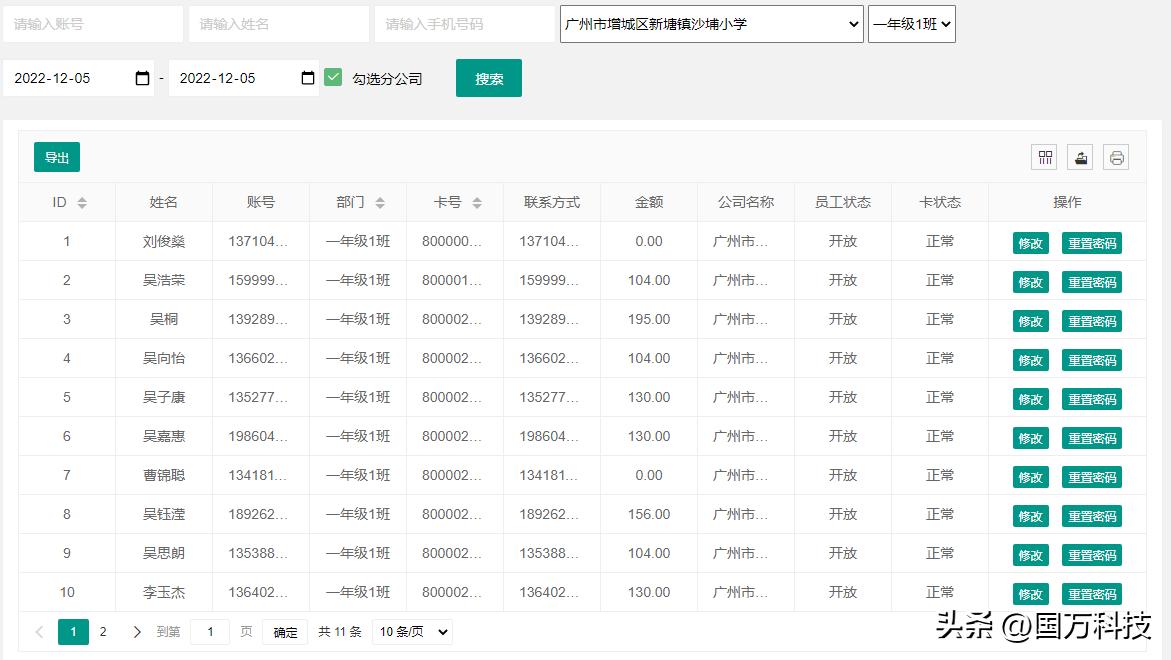Sort by 卡号 column arrows
1171x660 pixels.
coord(477,203)
